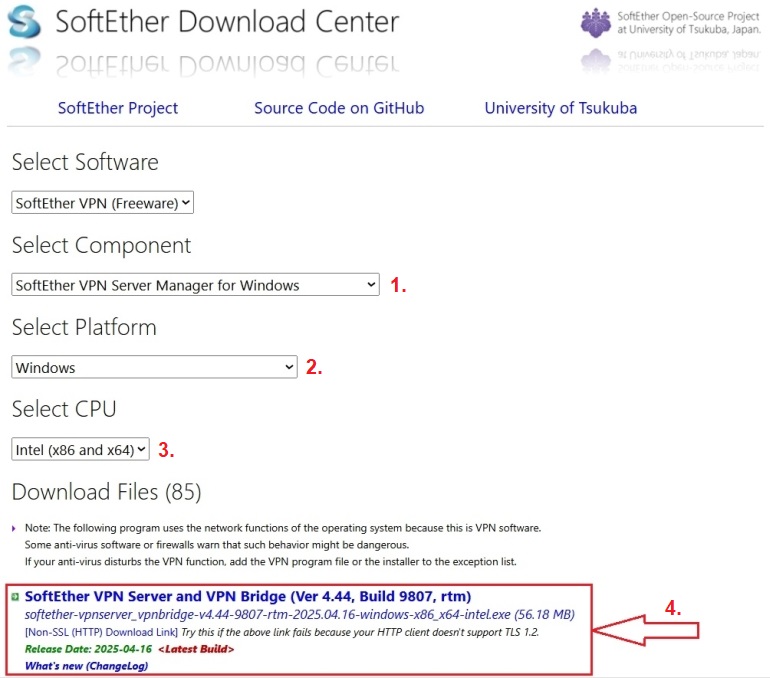This screenshot has height=678, width=770.
Task: Click the Download Files (85) heading
Action: tap(106, 492)
